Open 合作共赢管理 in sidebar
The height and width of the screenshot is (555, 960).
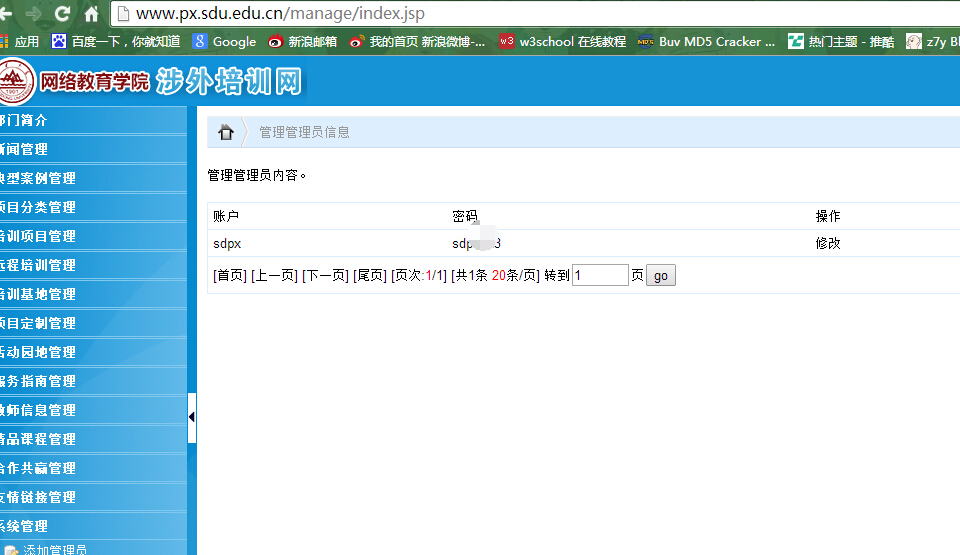(93, 468)
